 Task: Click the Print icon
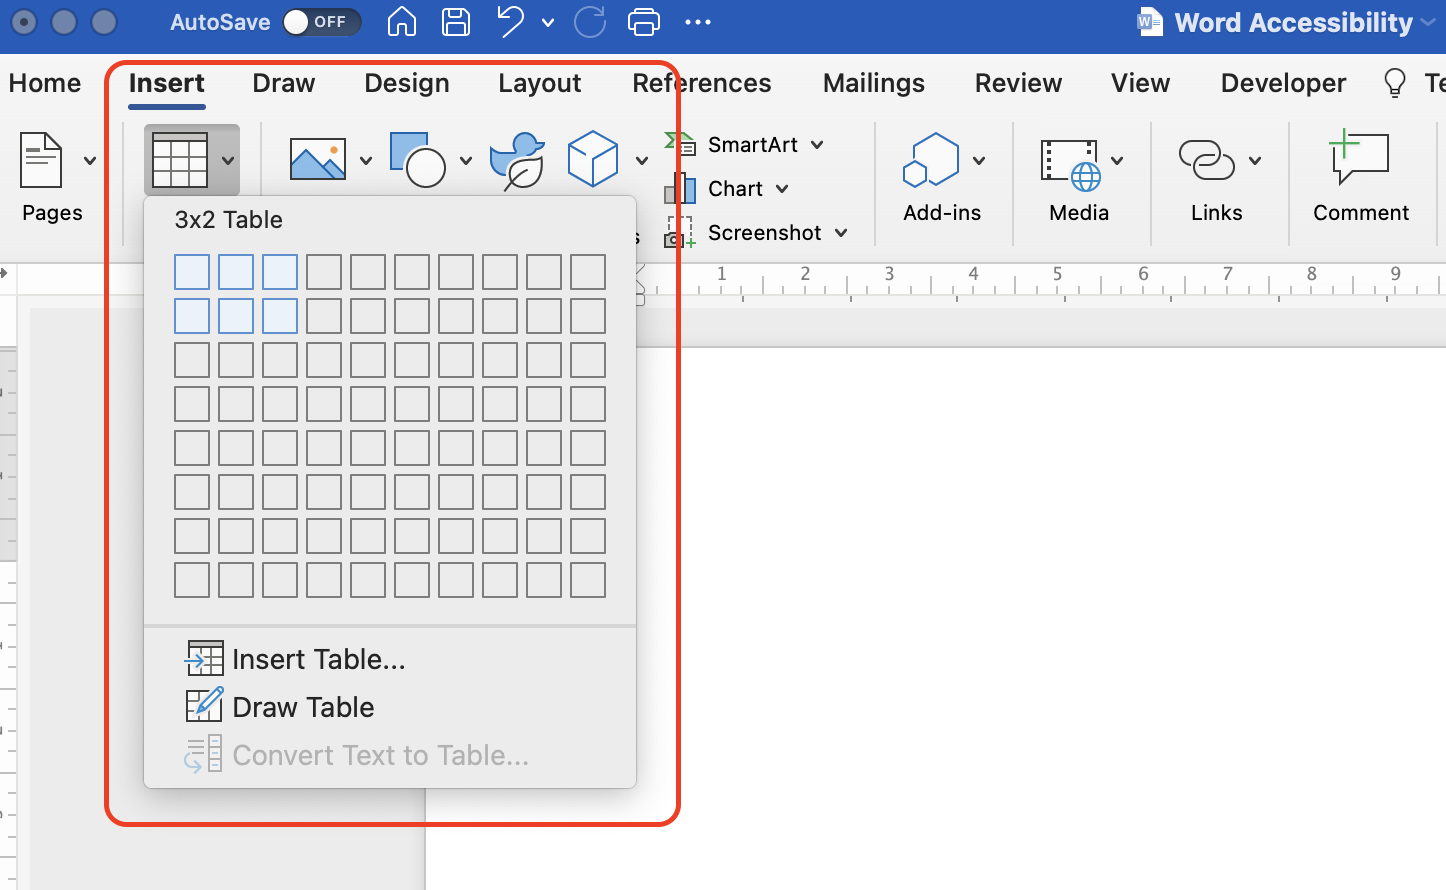coord(643,22)
